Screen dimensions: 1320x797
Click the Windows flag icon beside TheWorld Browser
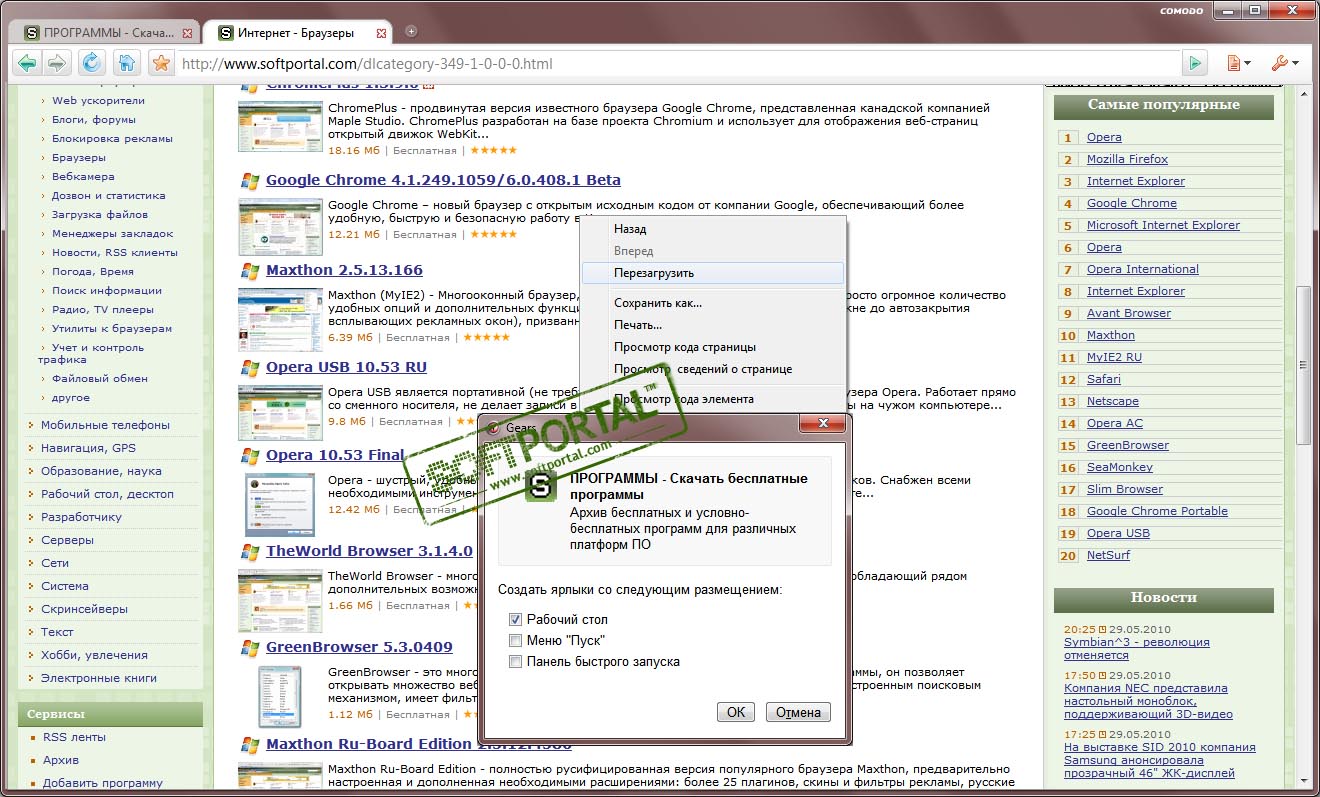click(250, 552)
